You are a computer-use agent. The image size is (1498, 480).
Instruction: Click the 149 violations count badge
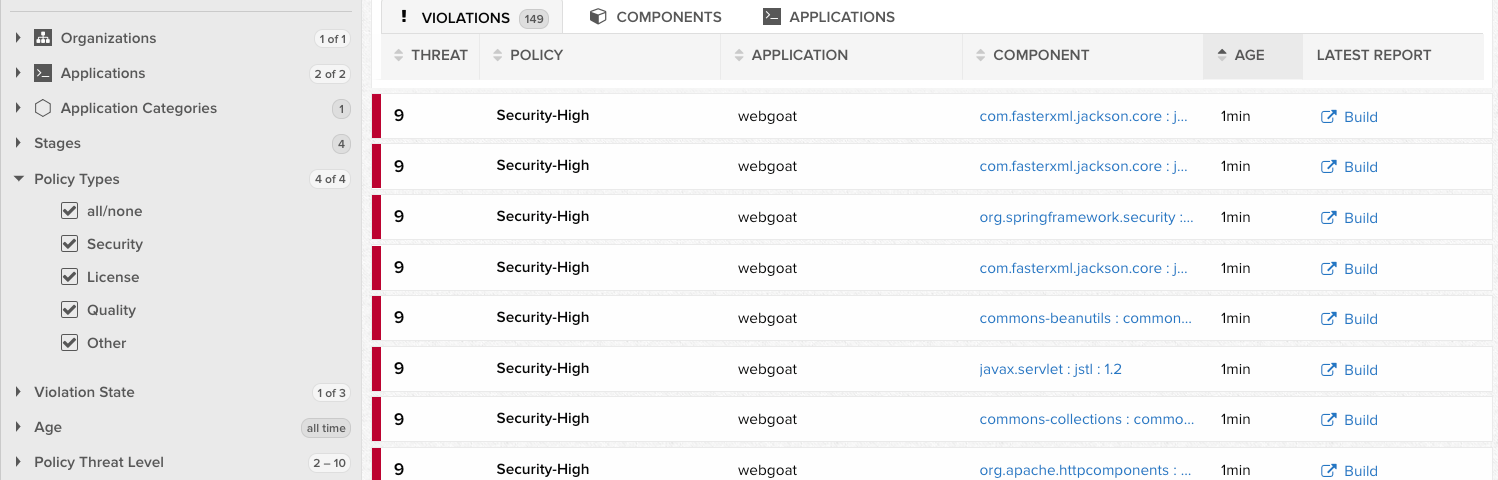(x=534, y=18)
